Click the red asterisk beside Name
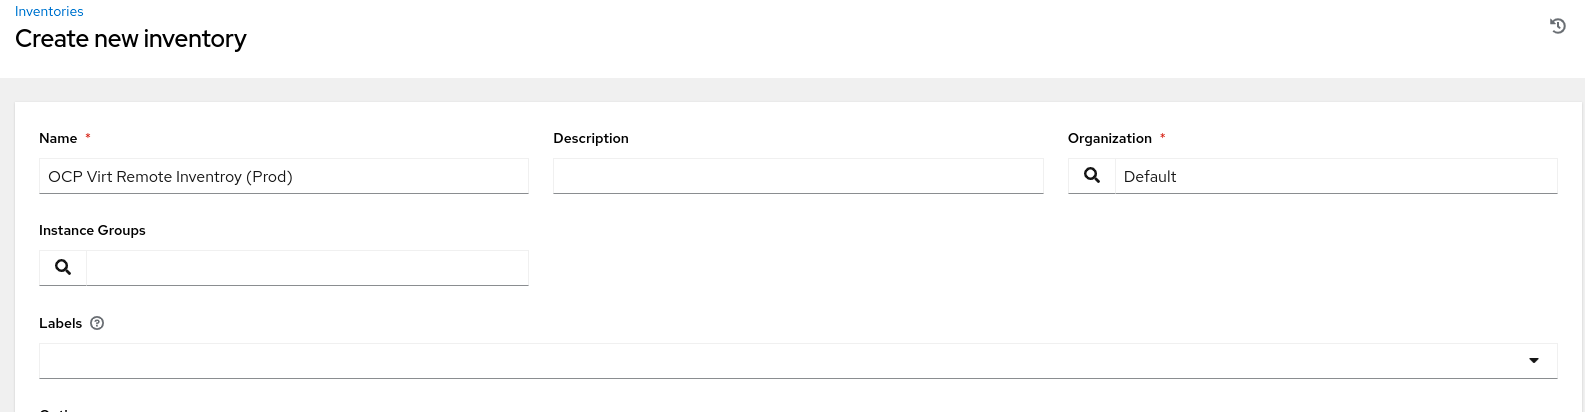 [x=88, y=137]
